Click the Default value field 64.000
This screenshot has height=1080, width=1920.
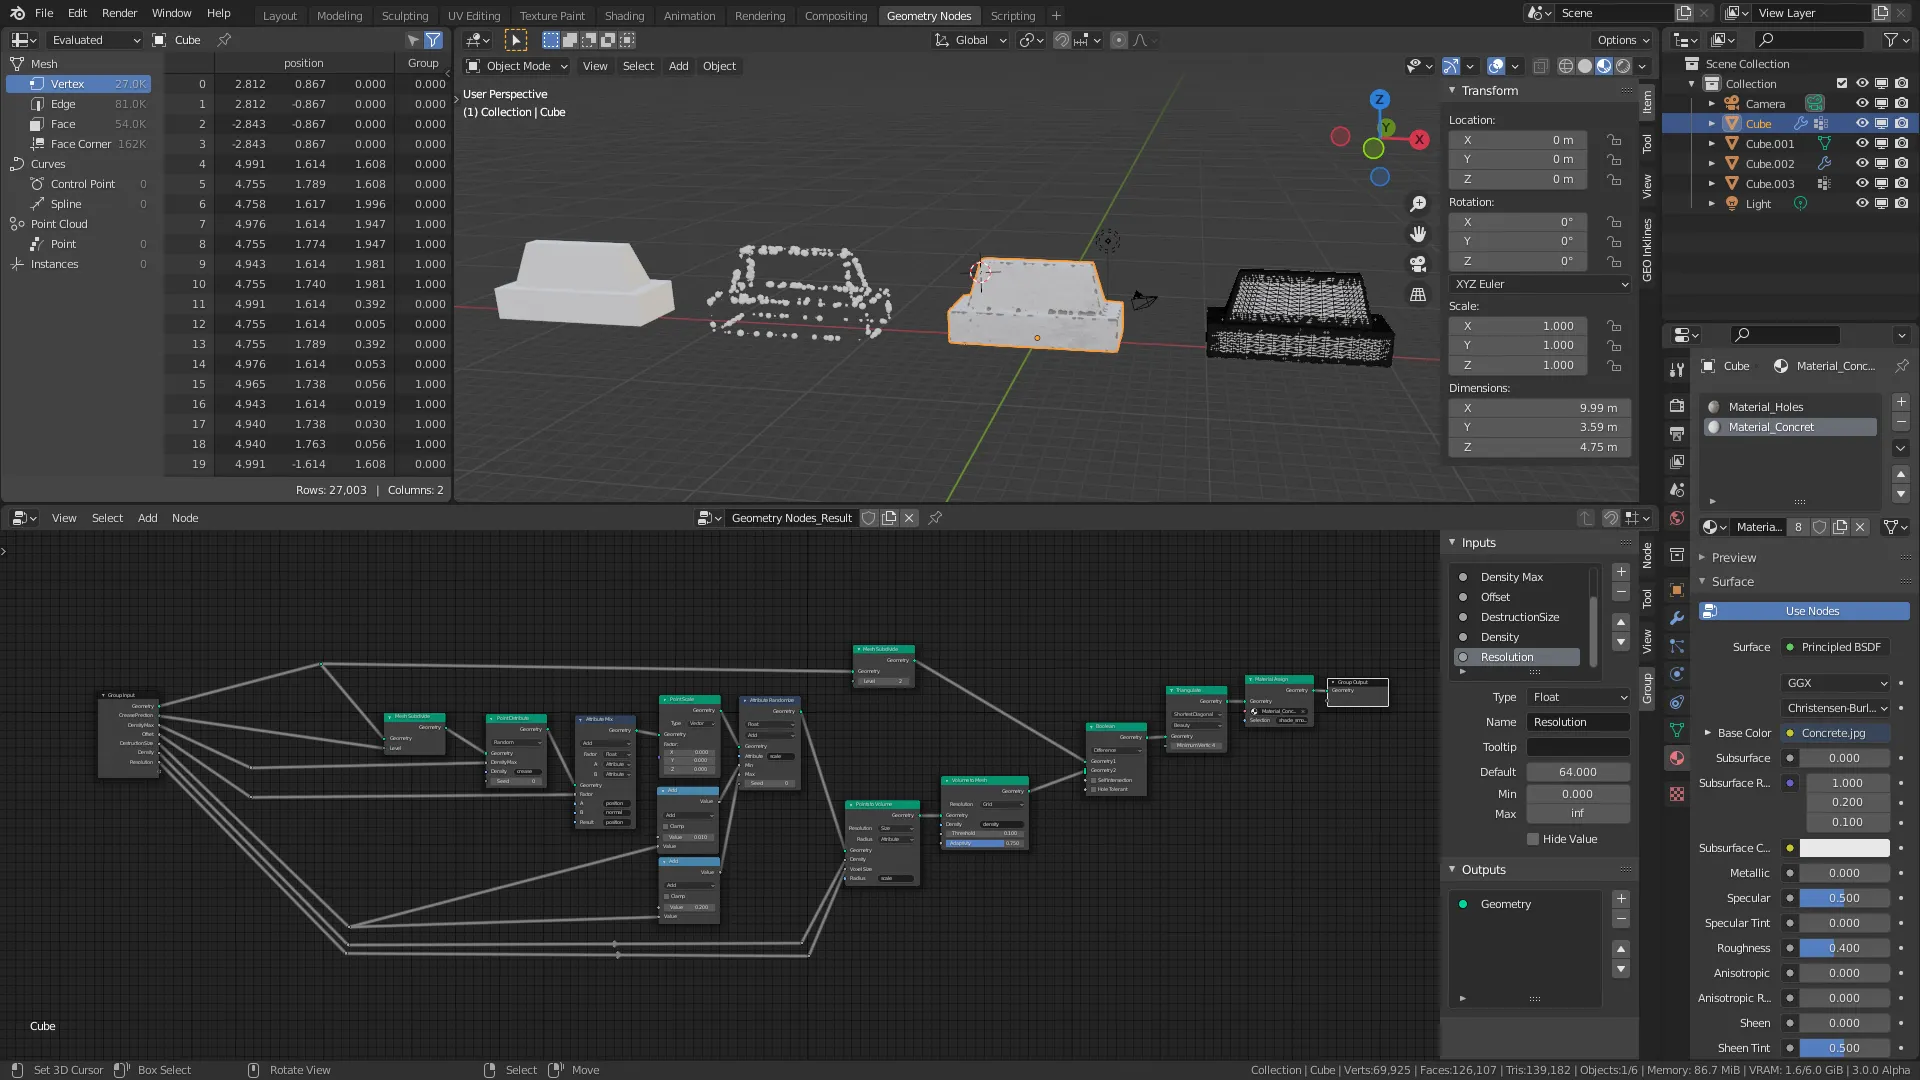pos(1577,772)
